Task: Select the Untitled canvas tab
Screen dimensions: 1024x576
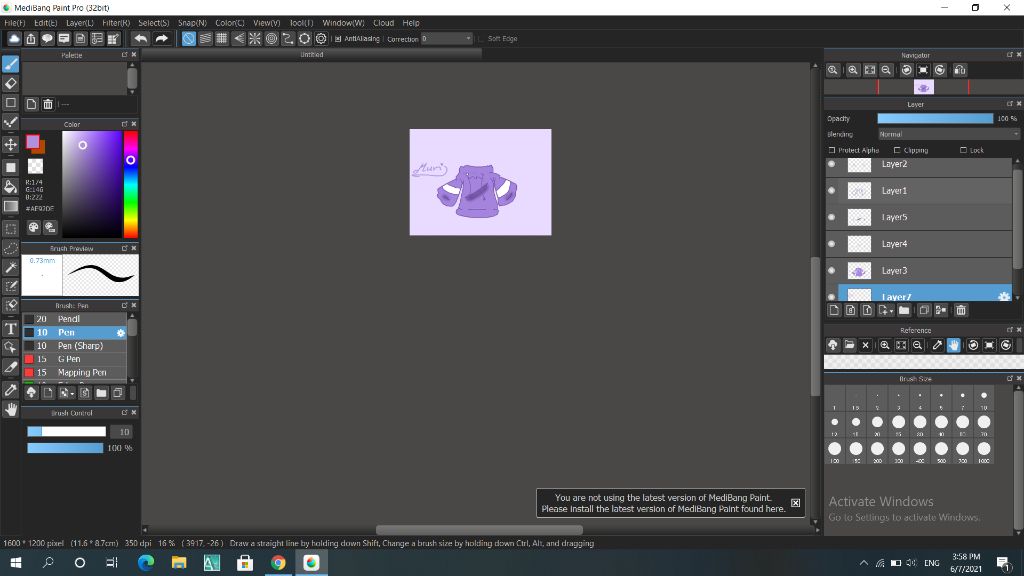Action: tap(312, 55)
